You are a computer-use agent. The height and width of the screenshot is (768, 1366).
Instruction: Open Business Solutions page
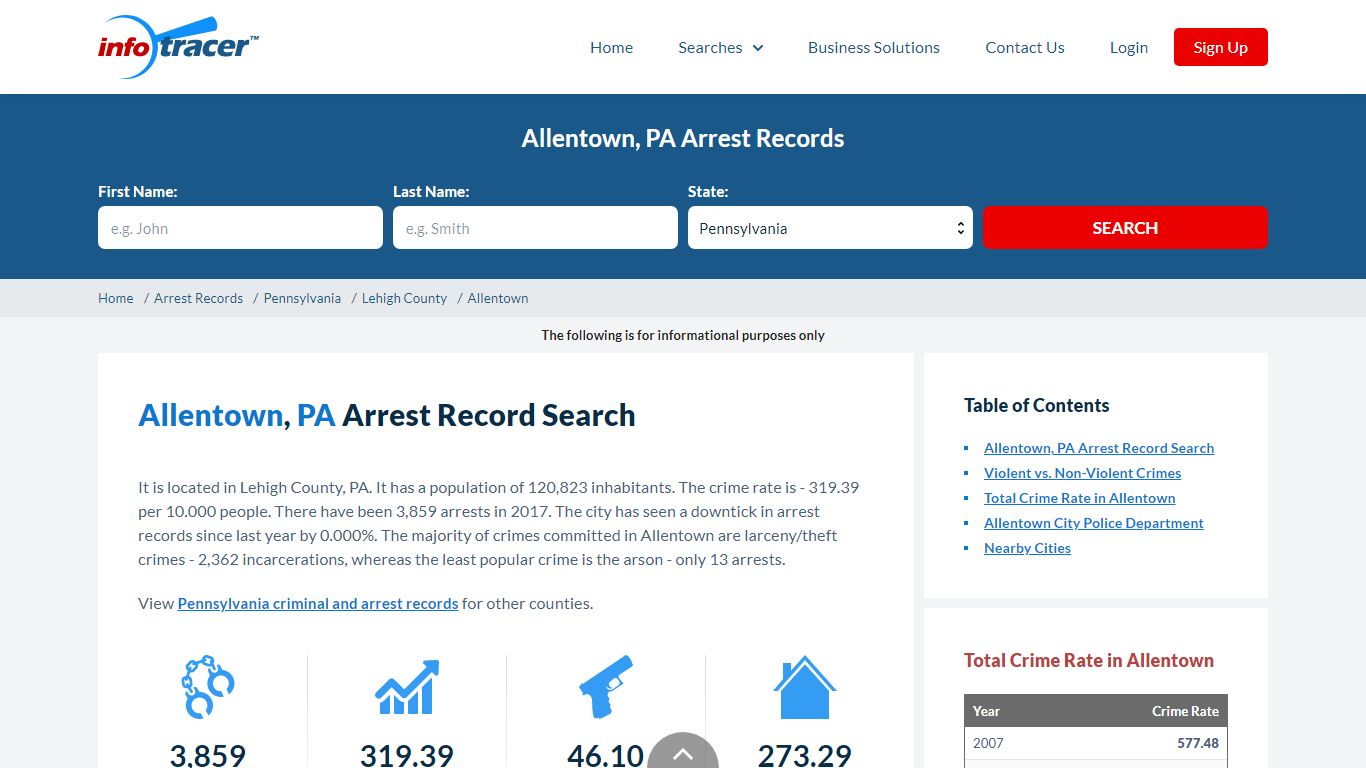pos(874,47)
